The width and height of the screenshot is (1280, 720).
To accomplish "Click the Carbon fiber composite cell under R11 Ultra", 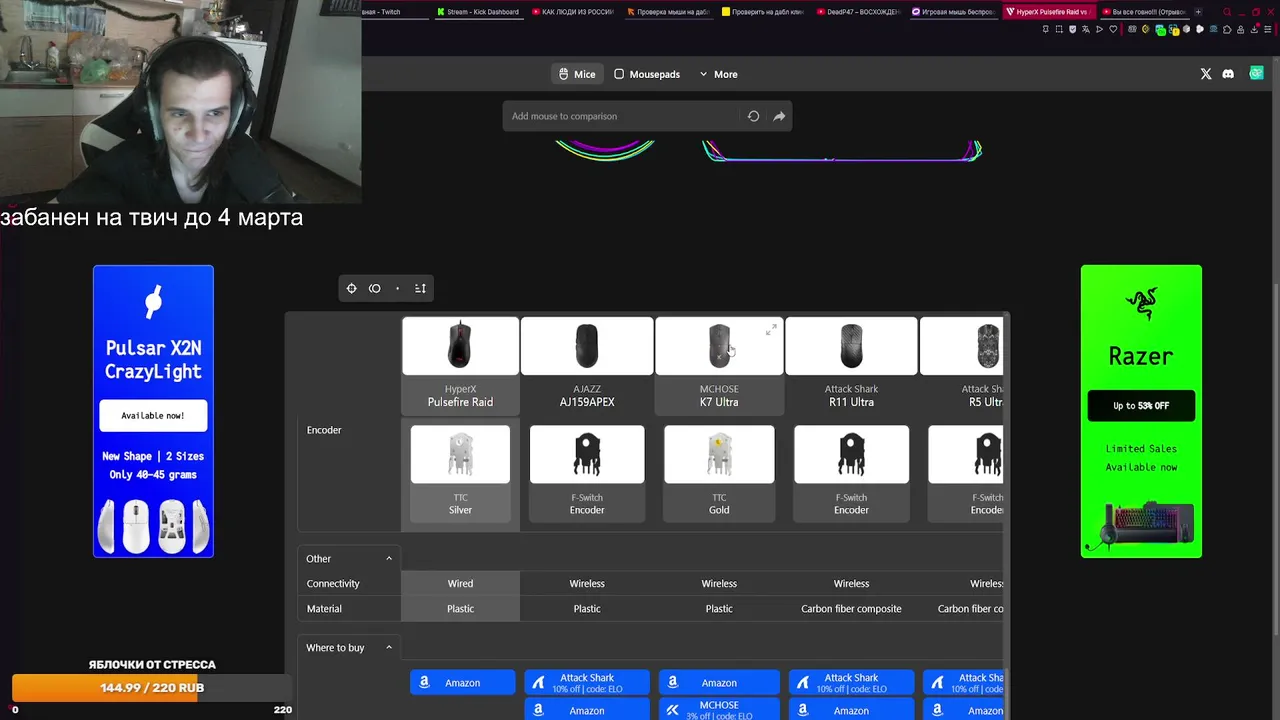I will click(851, 609).
